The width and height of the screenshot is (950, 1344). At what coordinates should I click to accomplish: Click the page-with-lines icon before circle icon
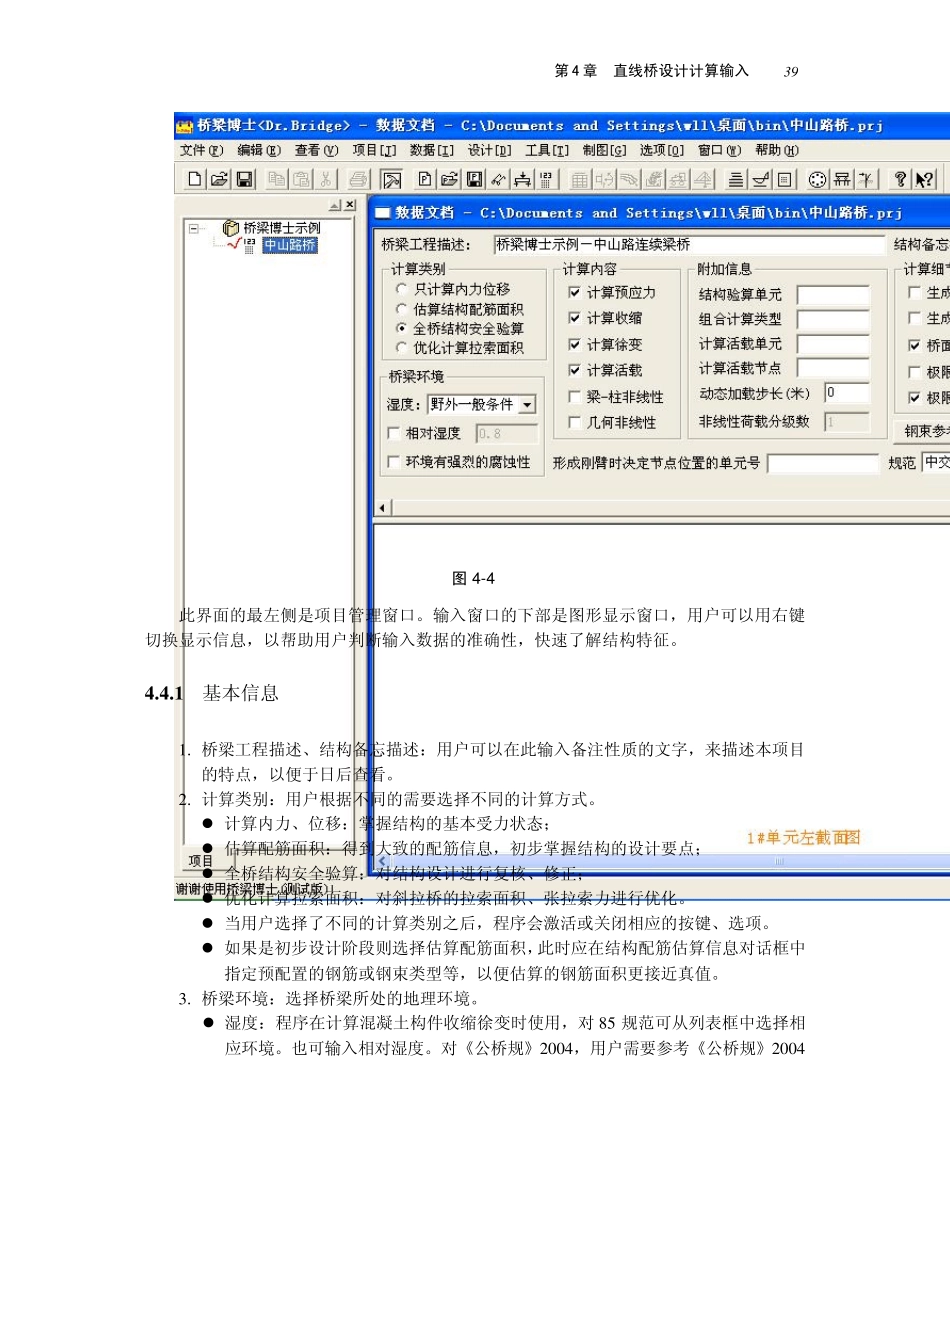[785, 180]
